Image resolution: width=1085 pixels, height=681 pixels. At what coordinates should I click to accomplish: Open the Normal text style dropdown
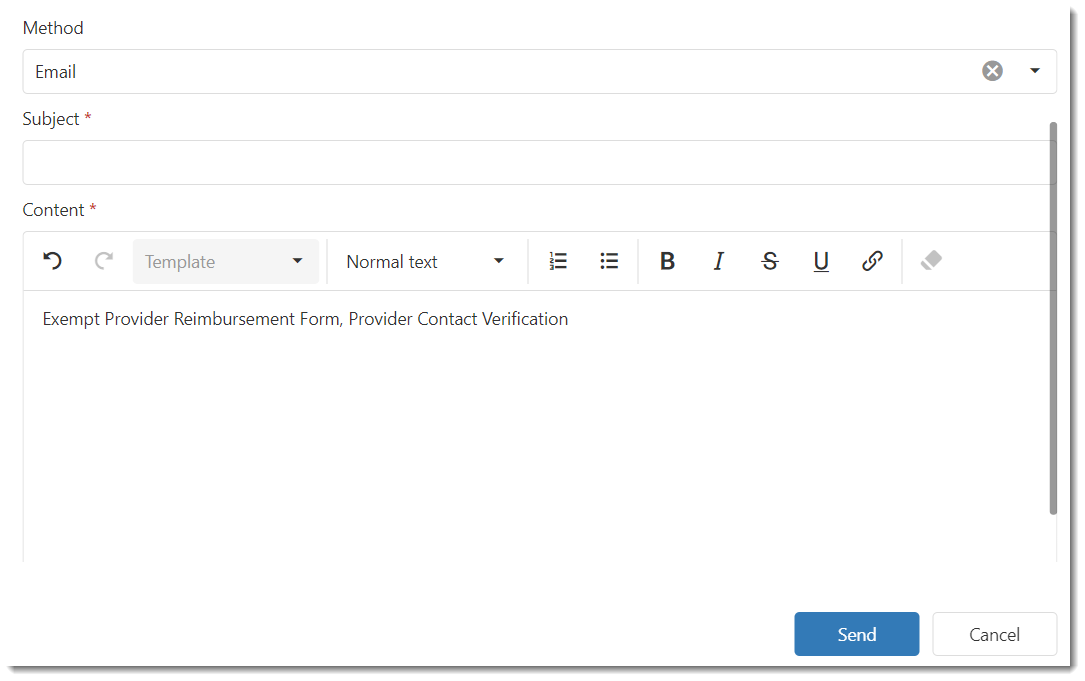[x=426, y=261]
